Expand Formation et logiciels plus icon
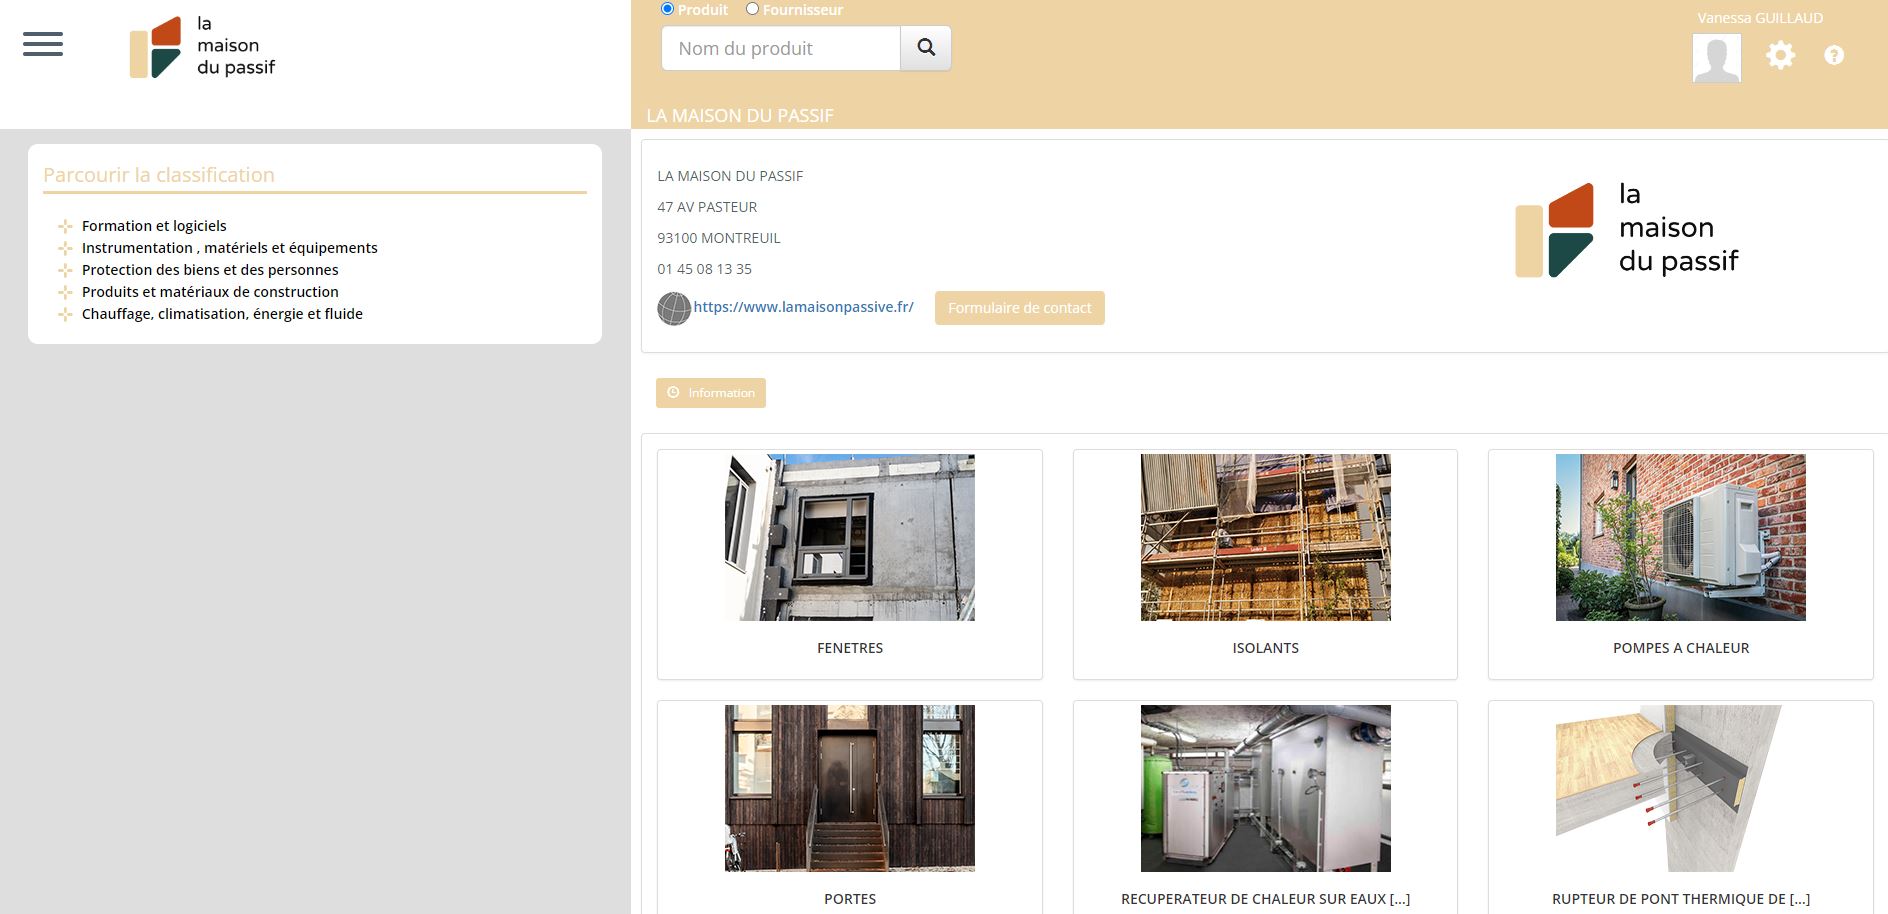Viewport: 1888px width, 914px height. (x=65, y=226)
